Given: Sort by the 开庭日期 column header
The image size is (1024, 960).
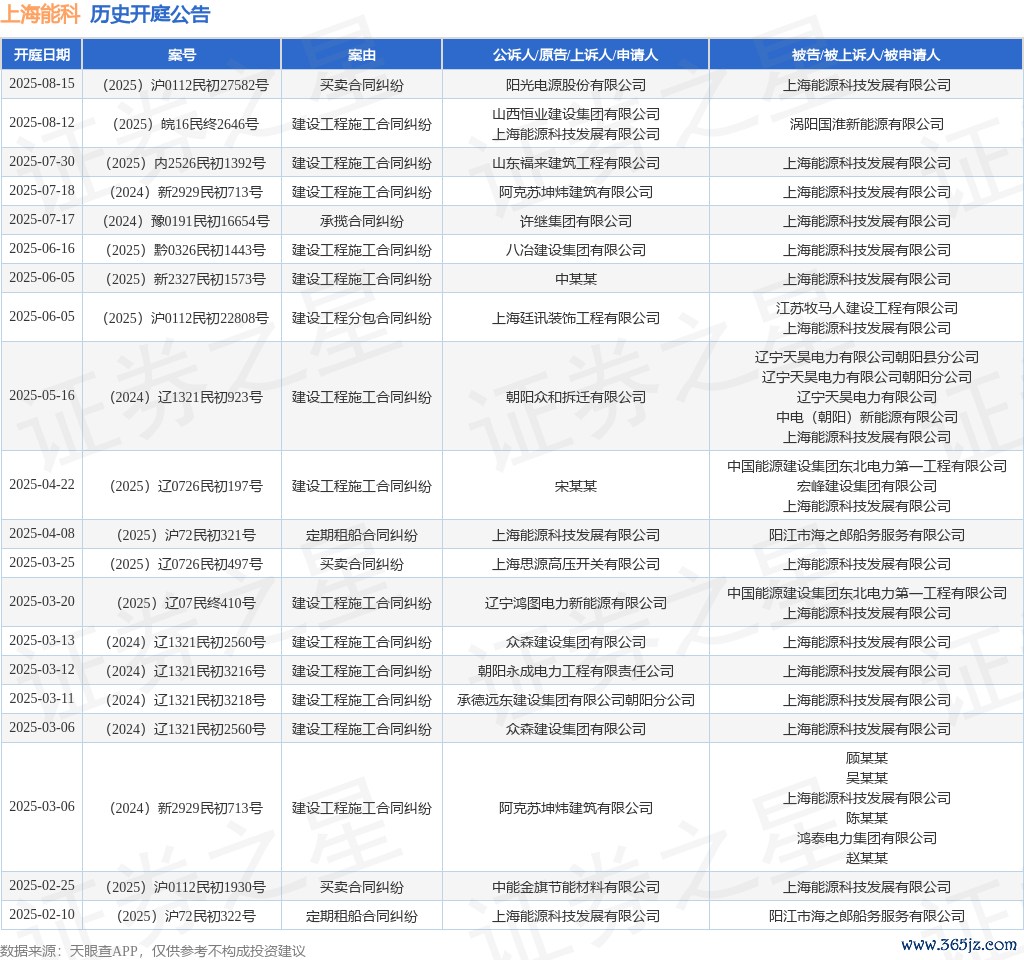Looking at the screenshot, I should 42,55.
